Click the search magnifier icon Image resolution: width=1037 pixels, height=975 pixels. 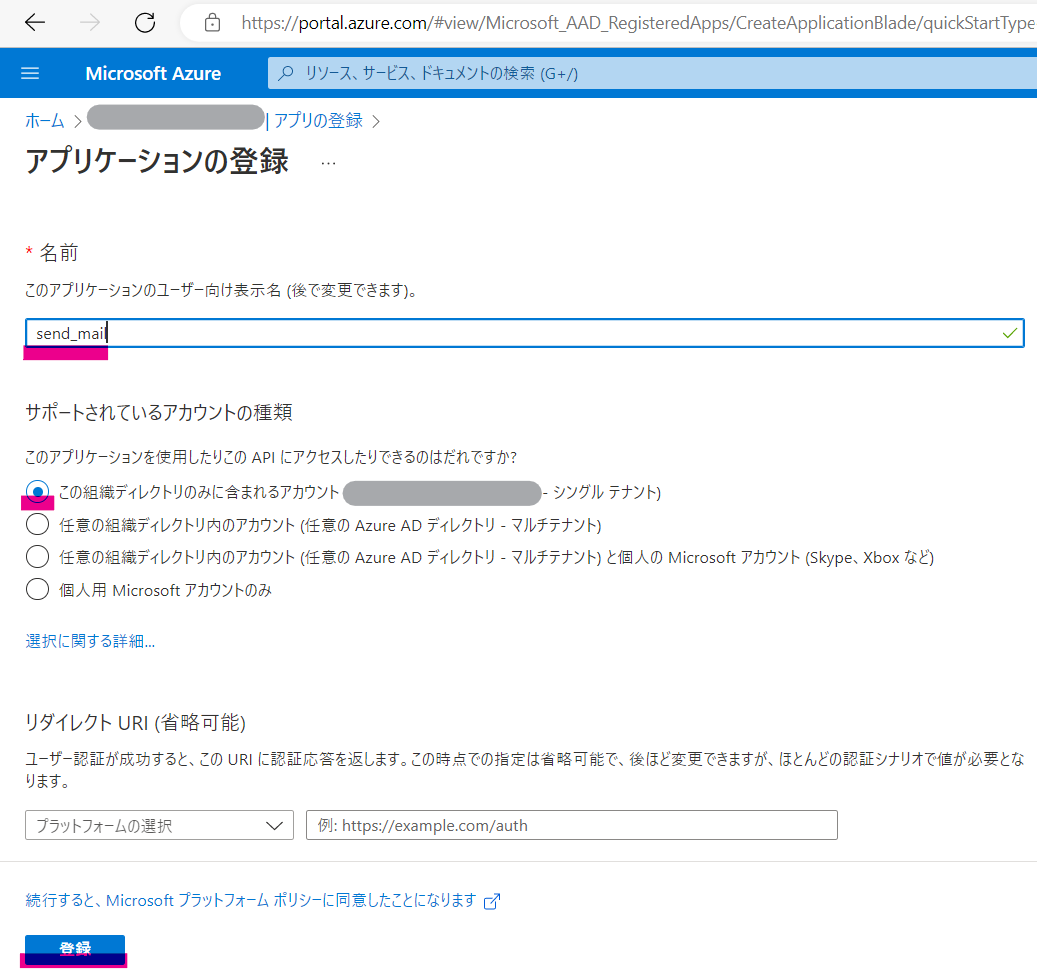pos(286,73)
